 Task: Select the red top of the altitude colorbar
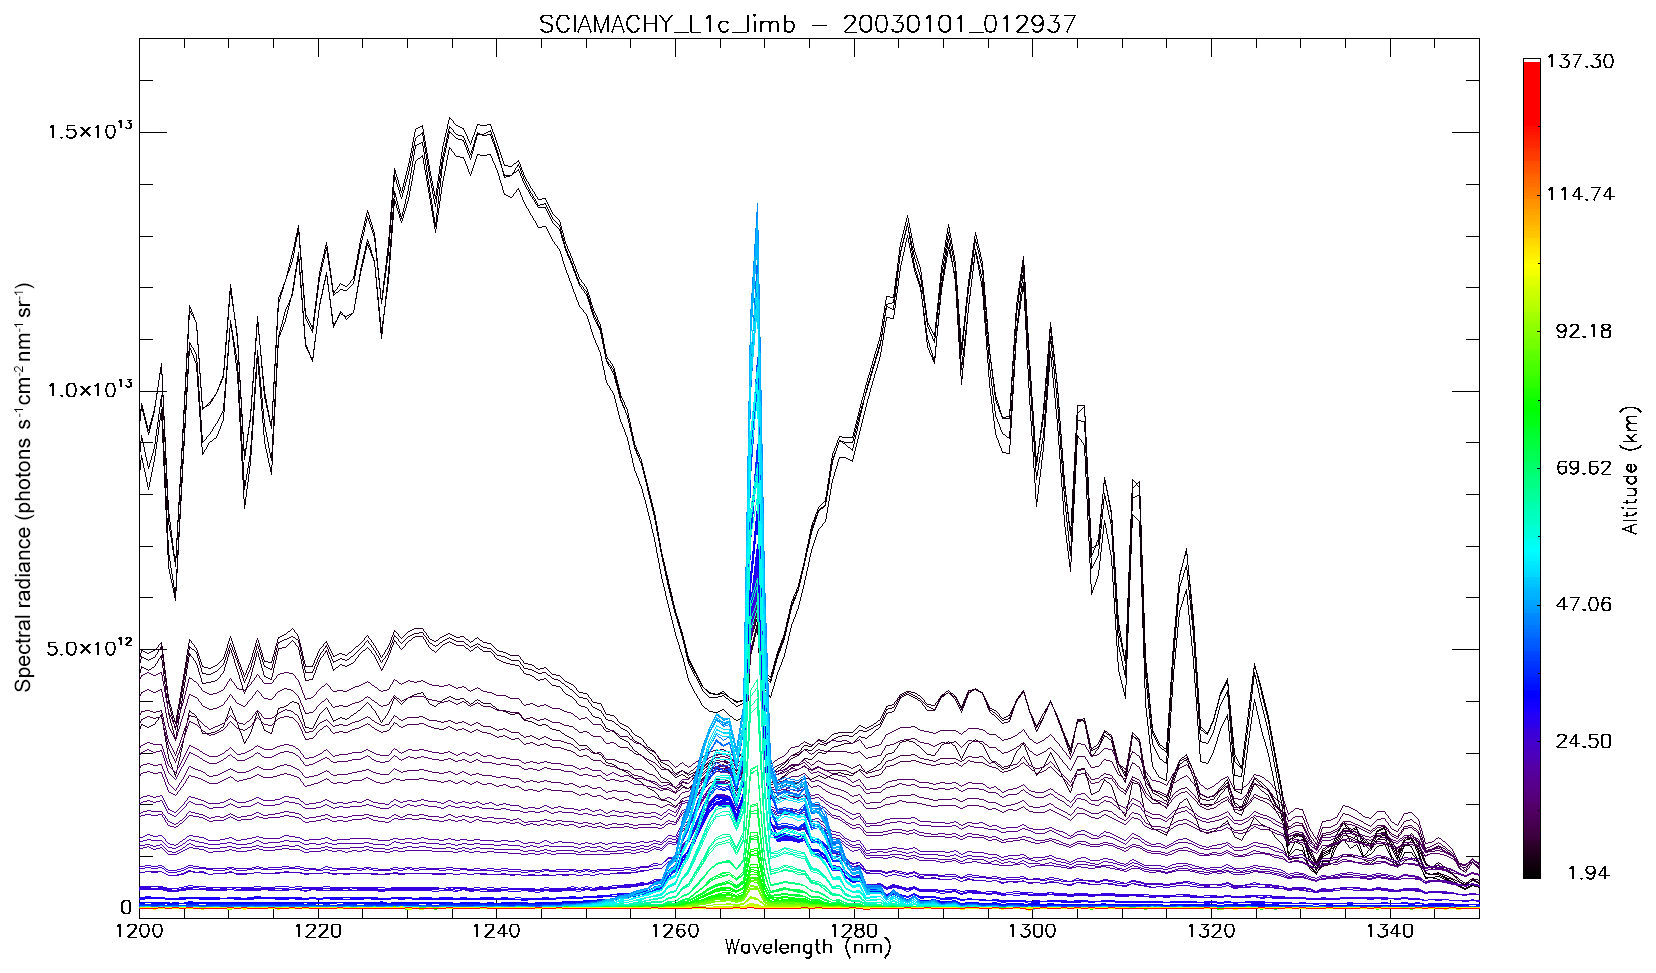pyautogui.click(x=1531, y=68)
